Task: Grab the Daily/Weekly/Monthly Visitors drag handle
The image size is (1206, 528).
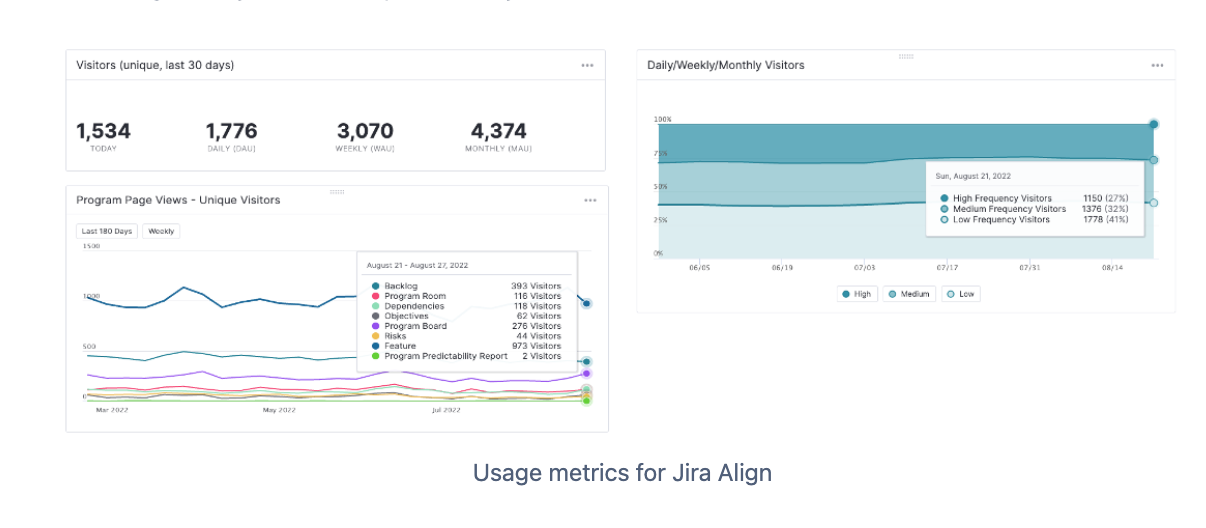Action: tap(906, 56)
